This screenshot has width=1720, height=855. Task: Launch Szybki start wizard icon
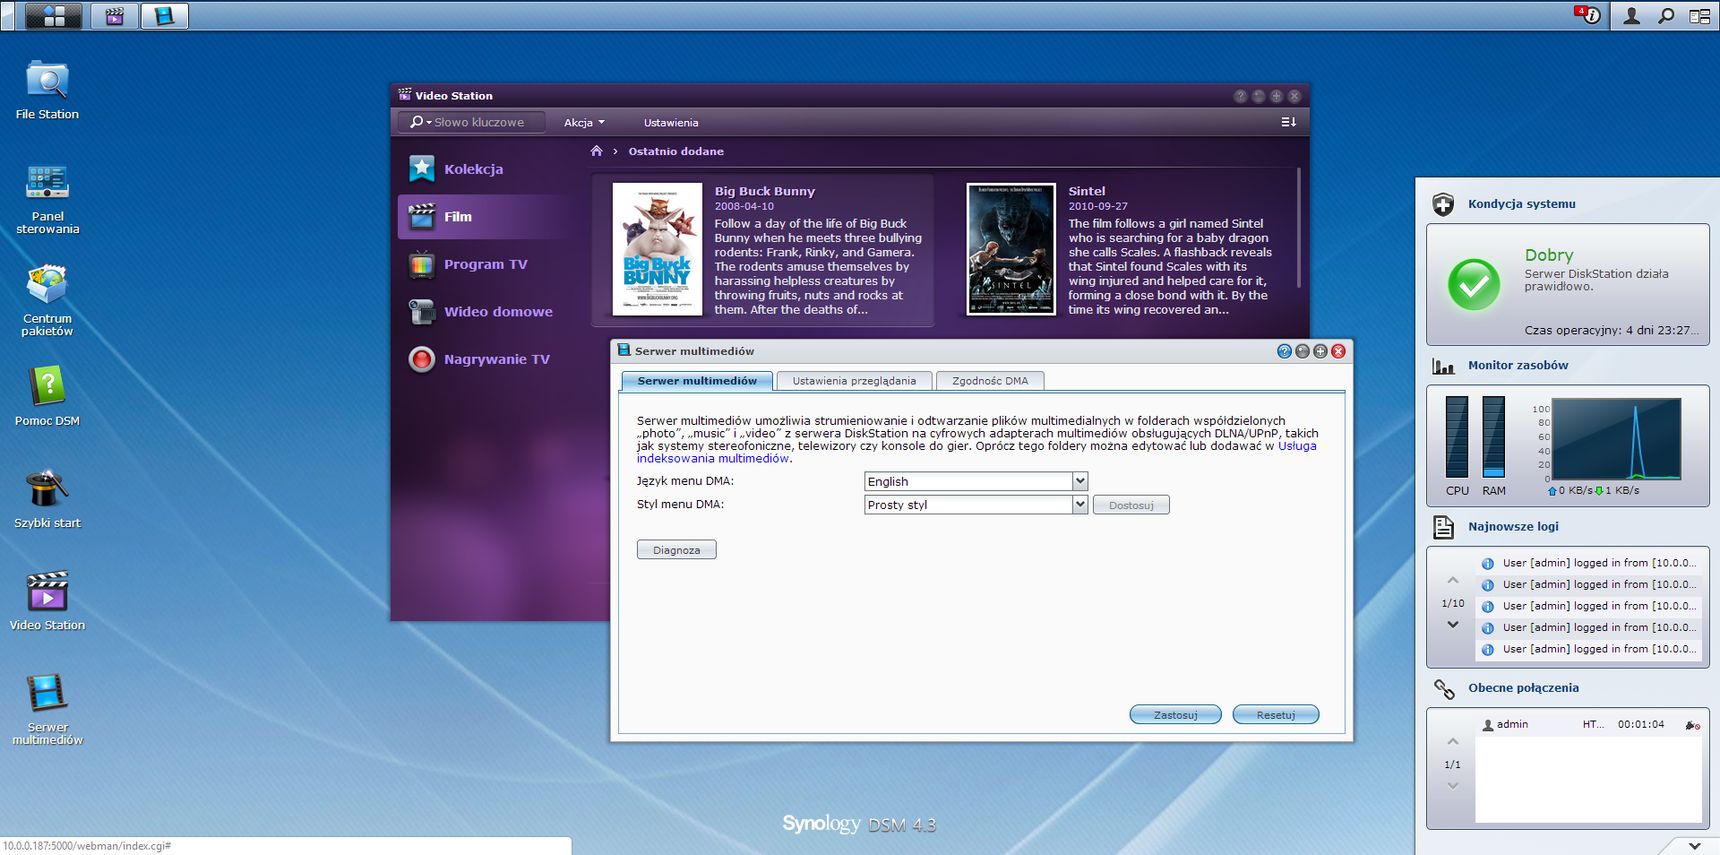tap(47, 498)
